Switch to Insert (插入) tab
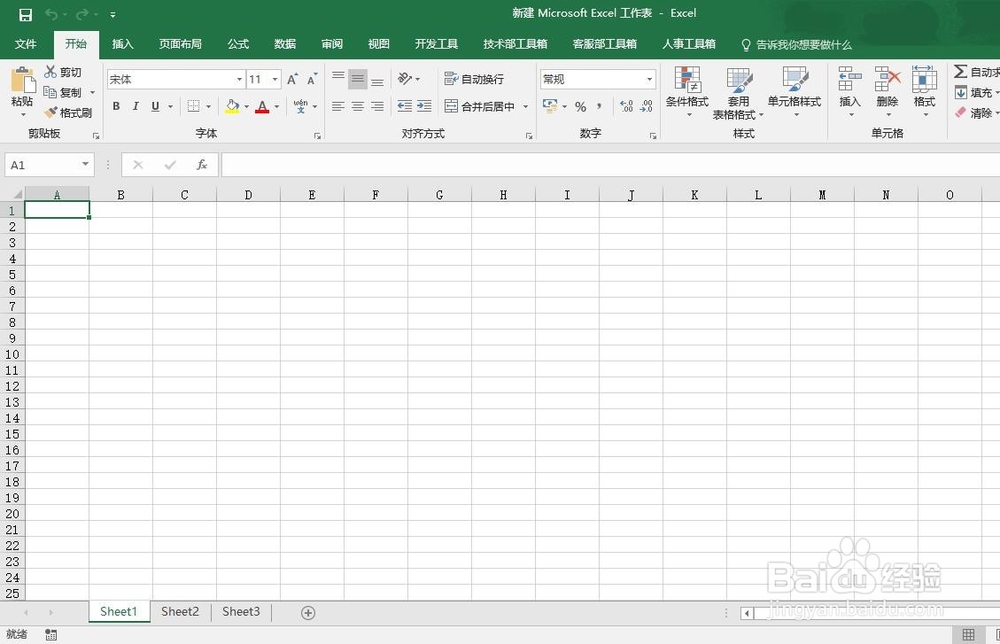 (x=122, y=44)
